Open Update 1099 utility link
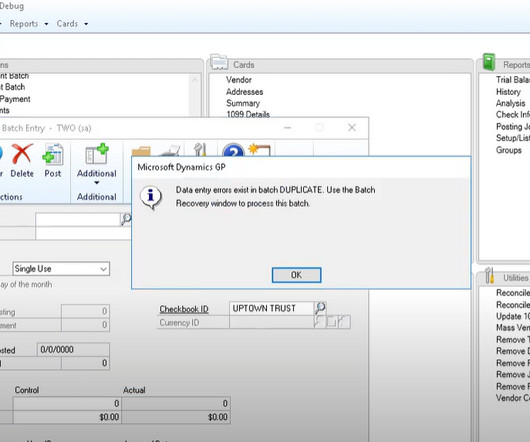The image size is (530, 442). click(x=513, y=316)
